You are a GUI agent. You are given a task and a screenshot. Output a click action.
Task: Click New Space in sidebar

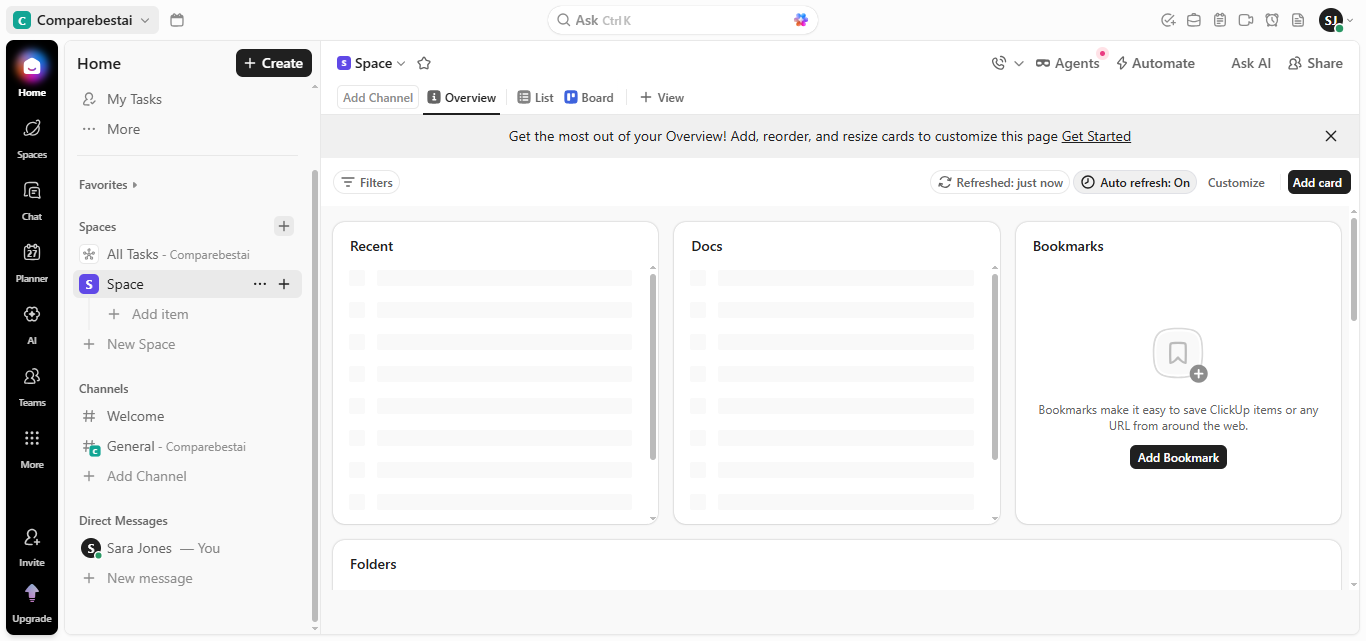point(141,344)
